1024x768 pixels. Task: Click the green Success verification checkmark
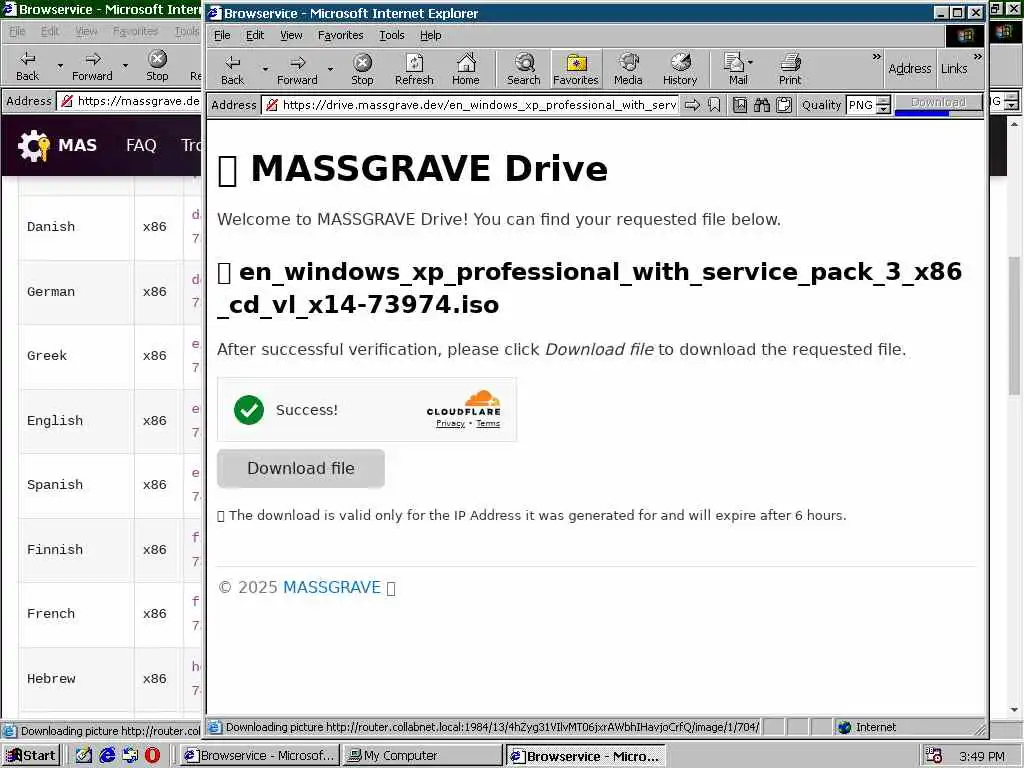(249, 410)
